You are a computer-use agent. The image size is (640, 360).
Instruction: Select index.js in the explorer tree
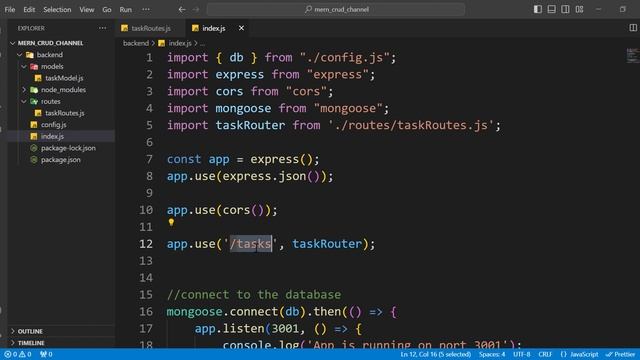(x=52, y=136)
